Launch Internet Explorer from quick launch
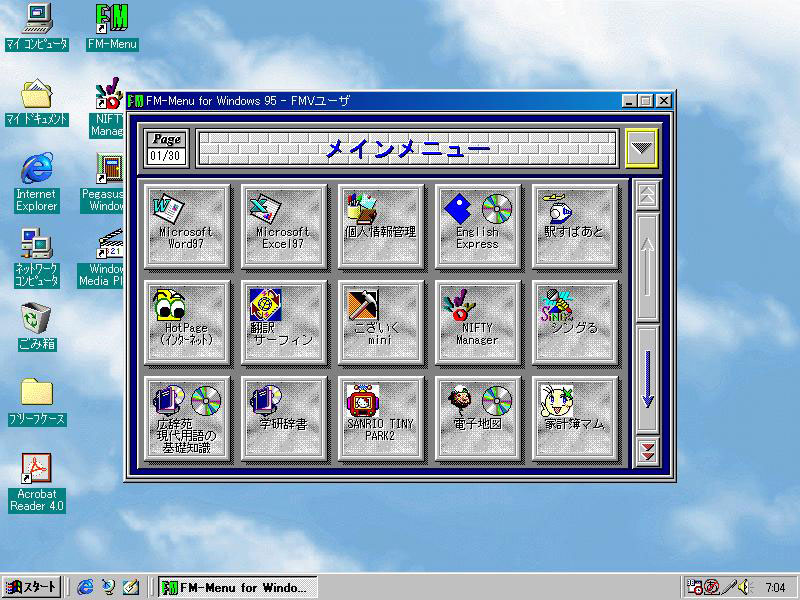 (x=85, y=587)
